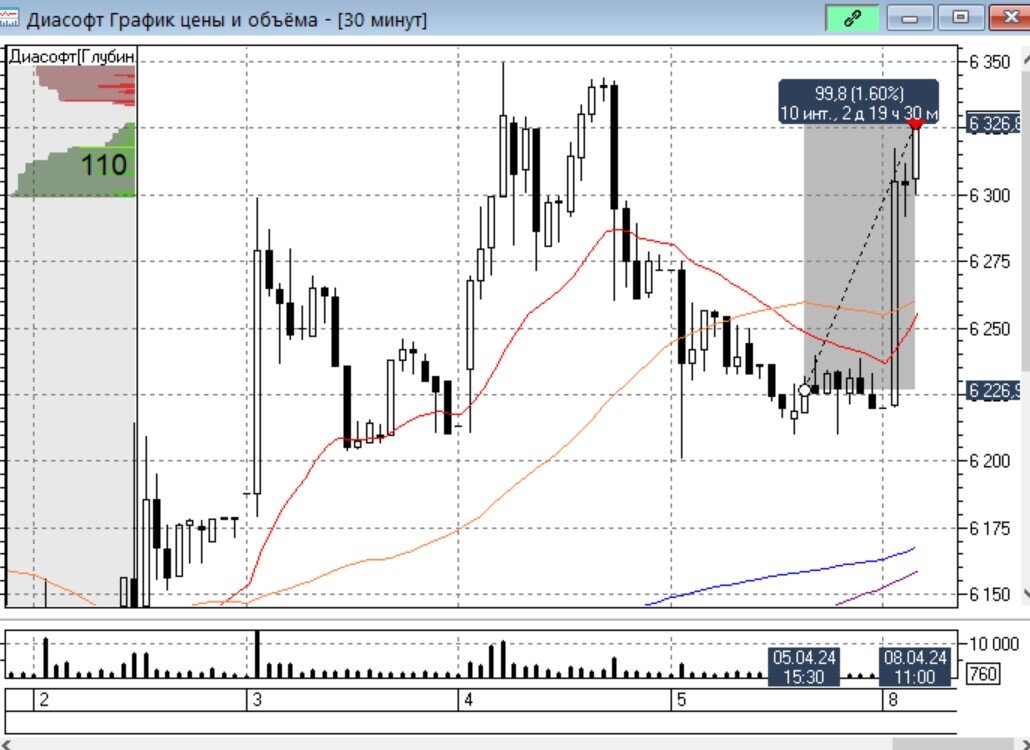The width and height of the screenshot is (1030, 750).
Task: Click the 99,8 (1.60%) measurement tooltip
Action: (x=859, y=102)
